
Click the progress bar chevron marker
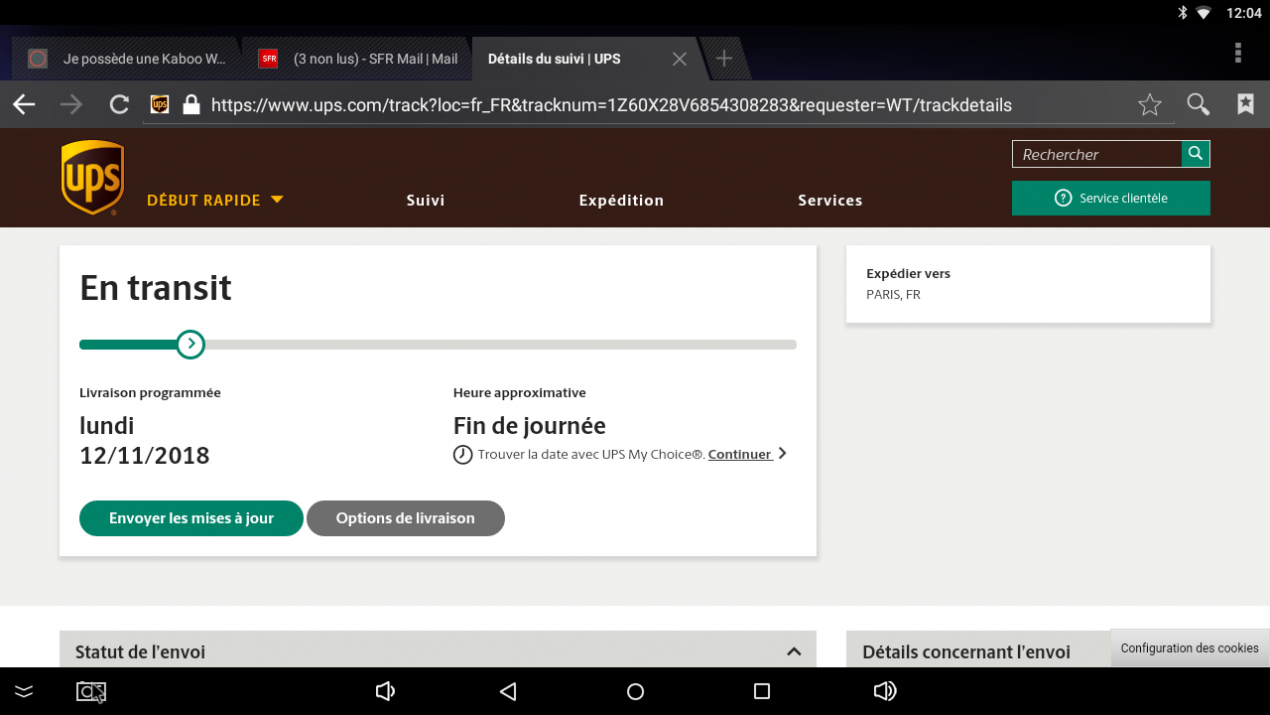(x=190, y=344)
